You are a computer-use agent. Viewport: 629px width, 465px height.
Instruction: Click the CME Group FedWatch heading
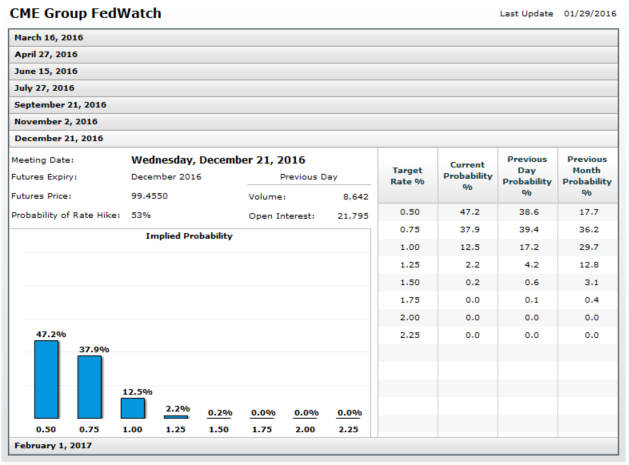[85, 13]
